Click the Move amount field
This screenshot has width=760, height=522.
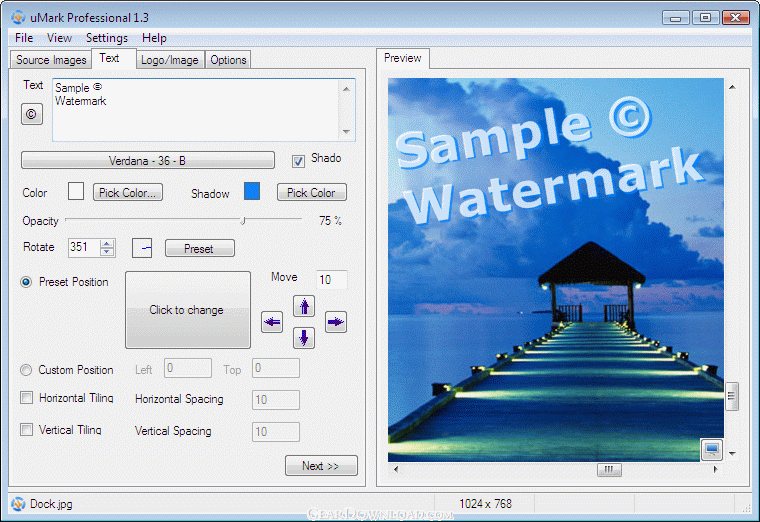coord(332,280)
